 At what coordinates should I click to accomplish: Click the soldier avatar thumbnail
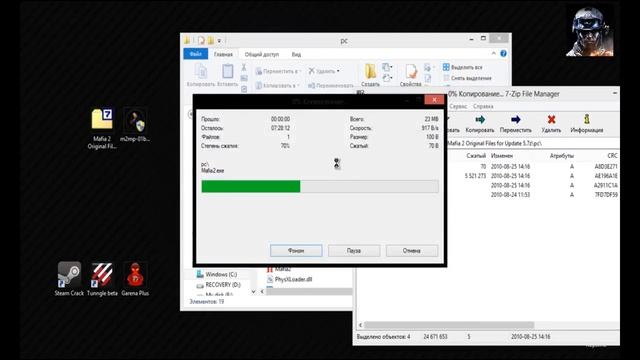(x=590, y=31)
